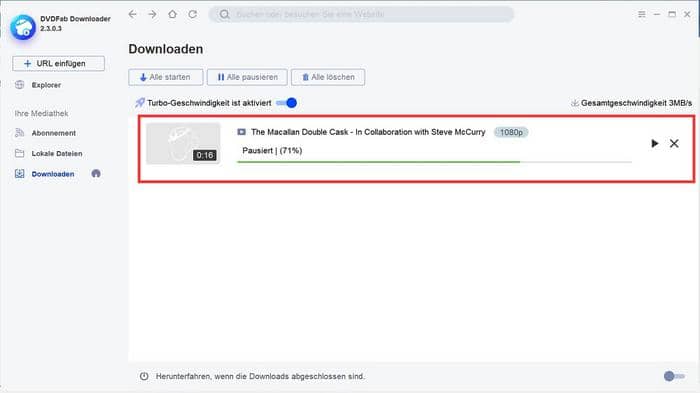The width and height of the screenshot is (700, 393).
Task: Enable shutdown after downloads toggle
Action: [674, 376]
